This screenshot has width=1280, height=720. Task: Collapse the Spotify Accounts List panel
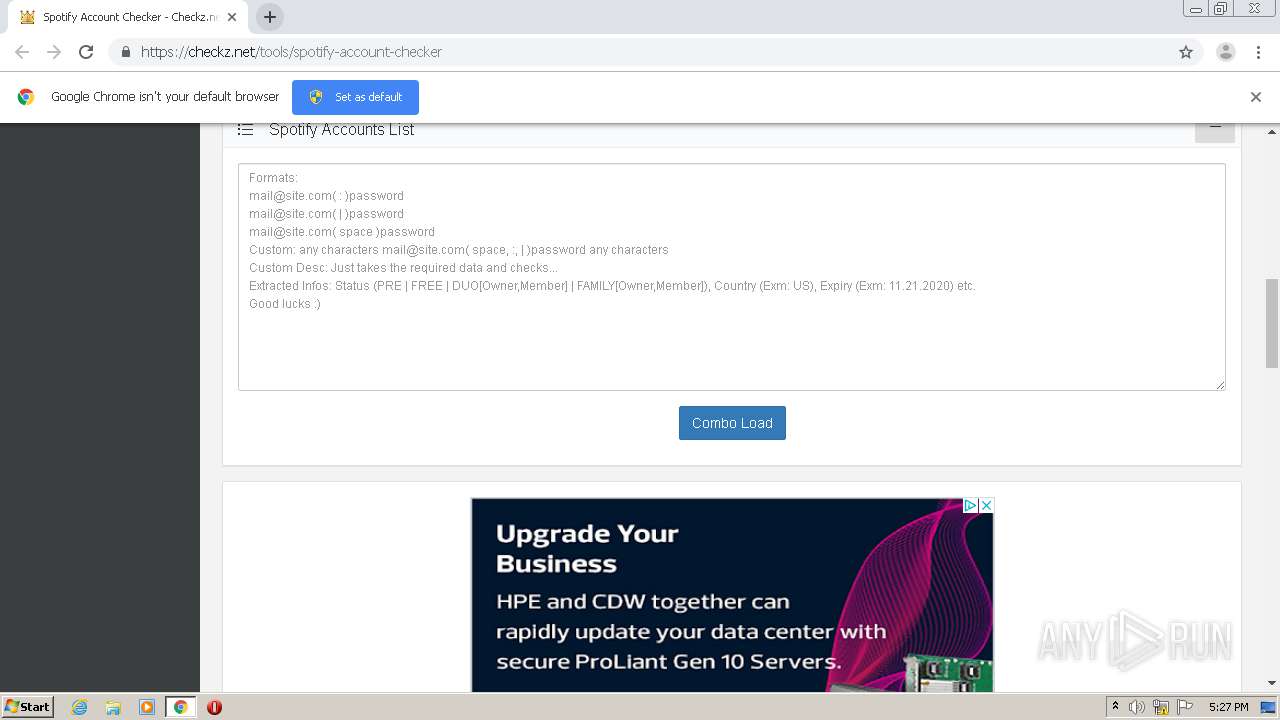tap(1215, 131)
